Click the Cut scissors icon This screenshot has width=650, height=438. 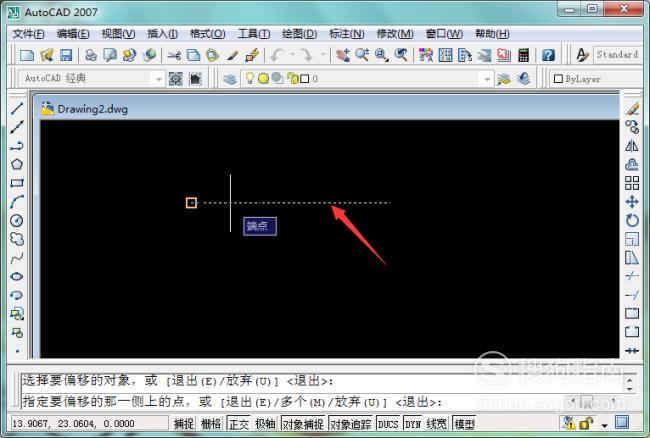(x=174, y=55)
